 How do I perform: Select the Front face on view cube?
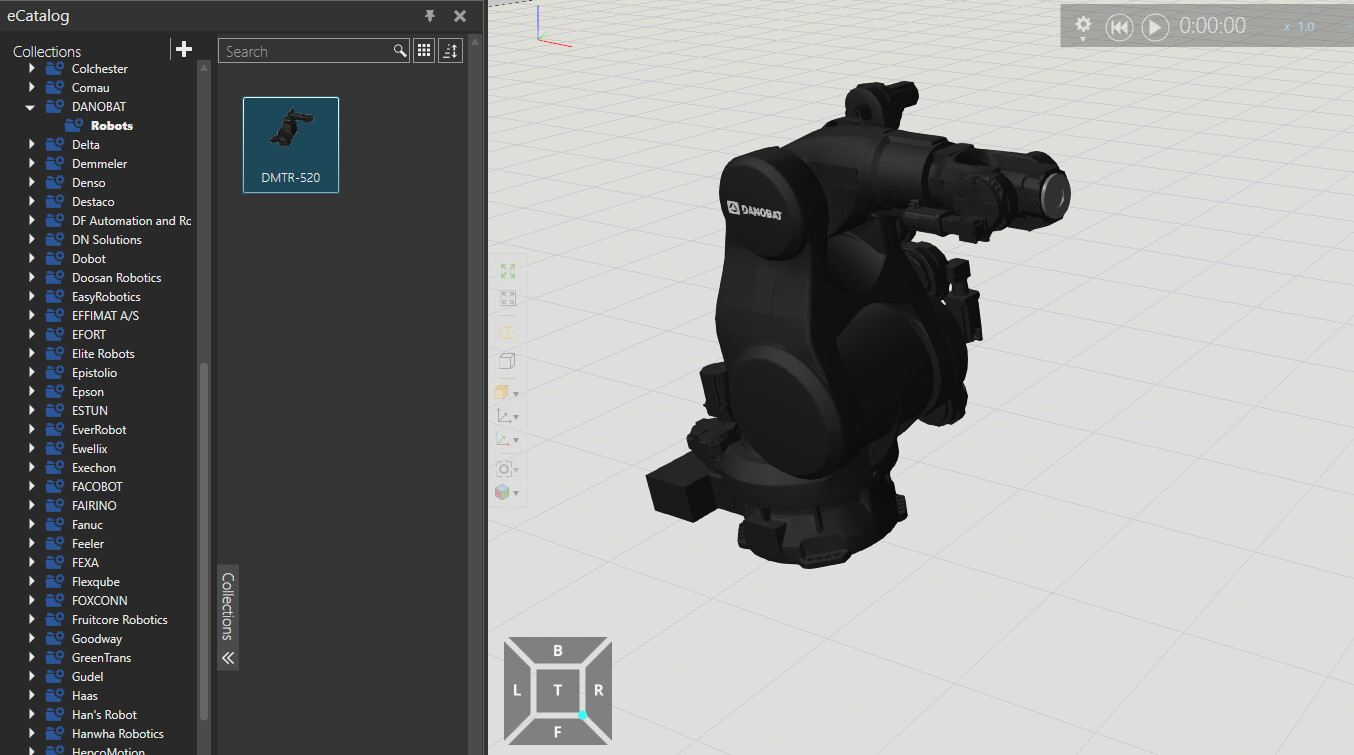click(x=557, y=731)
